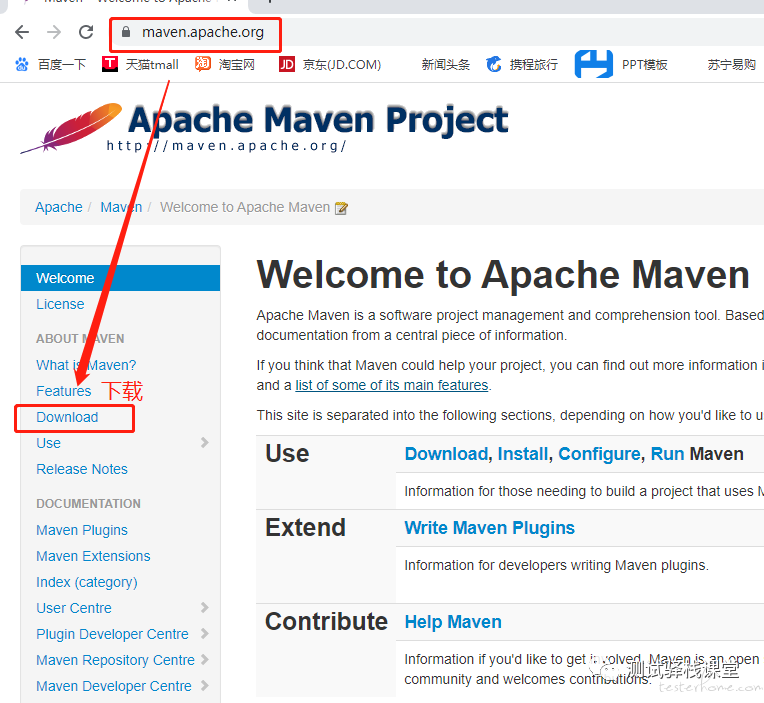Click the Apache Maven Project banner title
The width and height of the screenshot is (764, 703).
pos(318,120)
